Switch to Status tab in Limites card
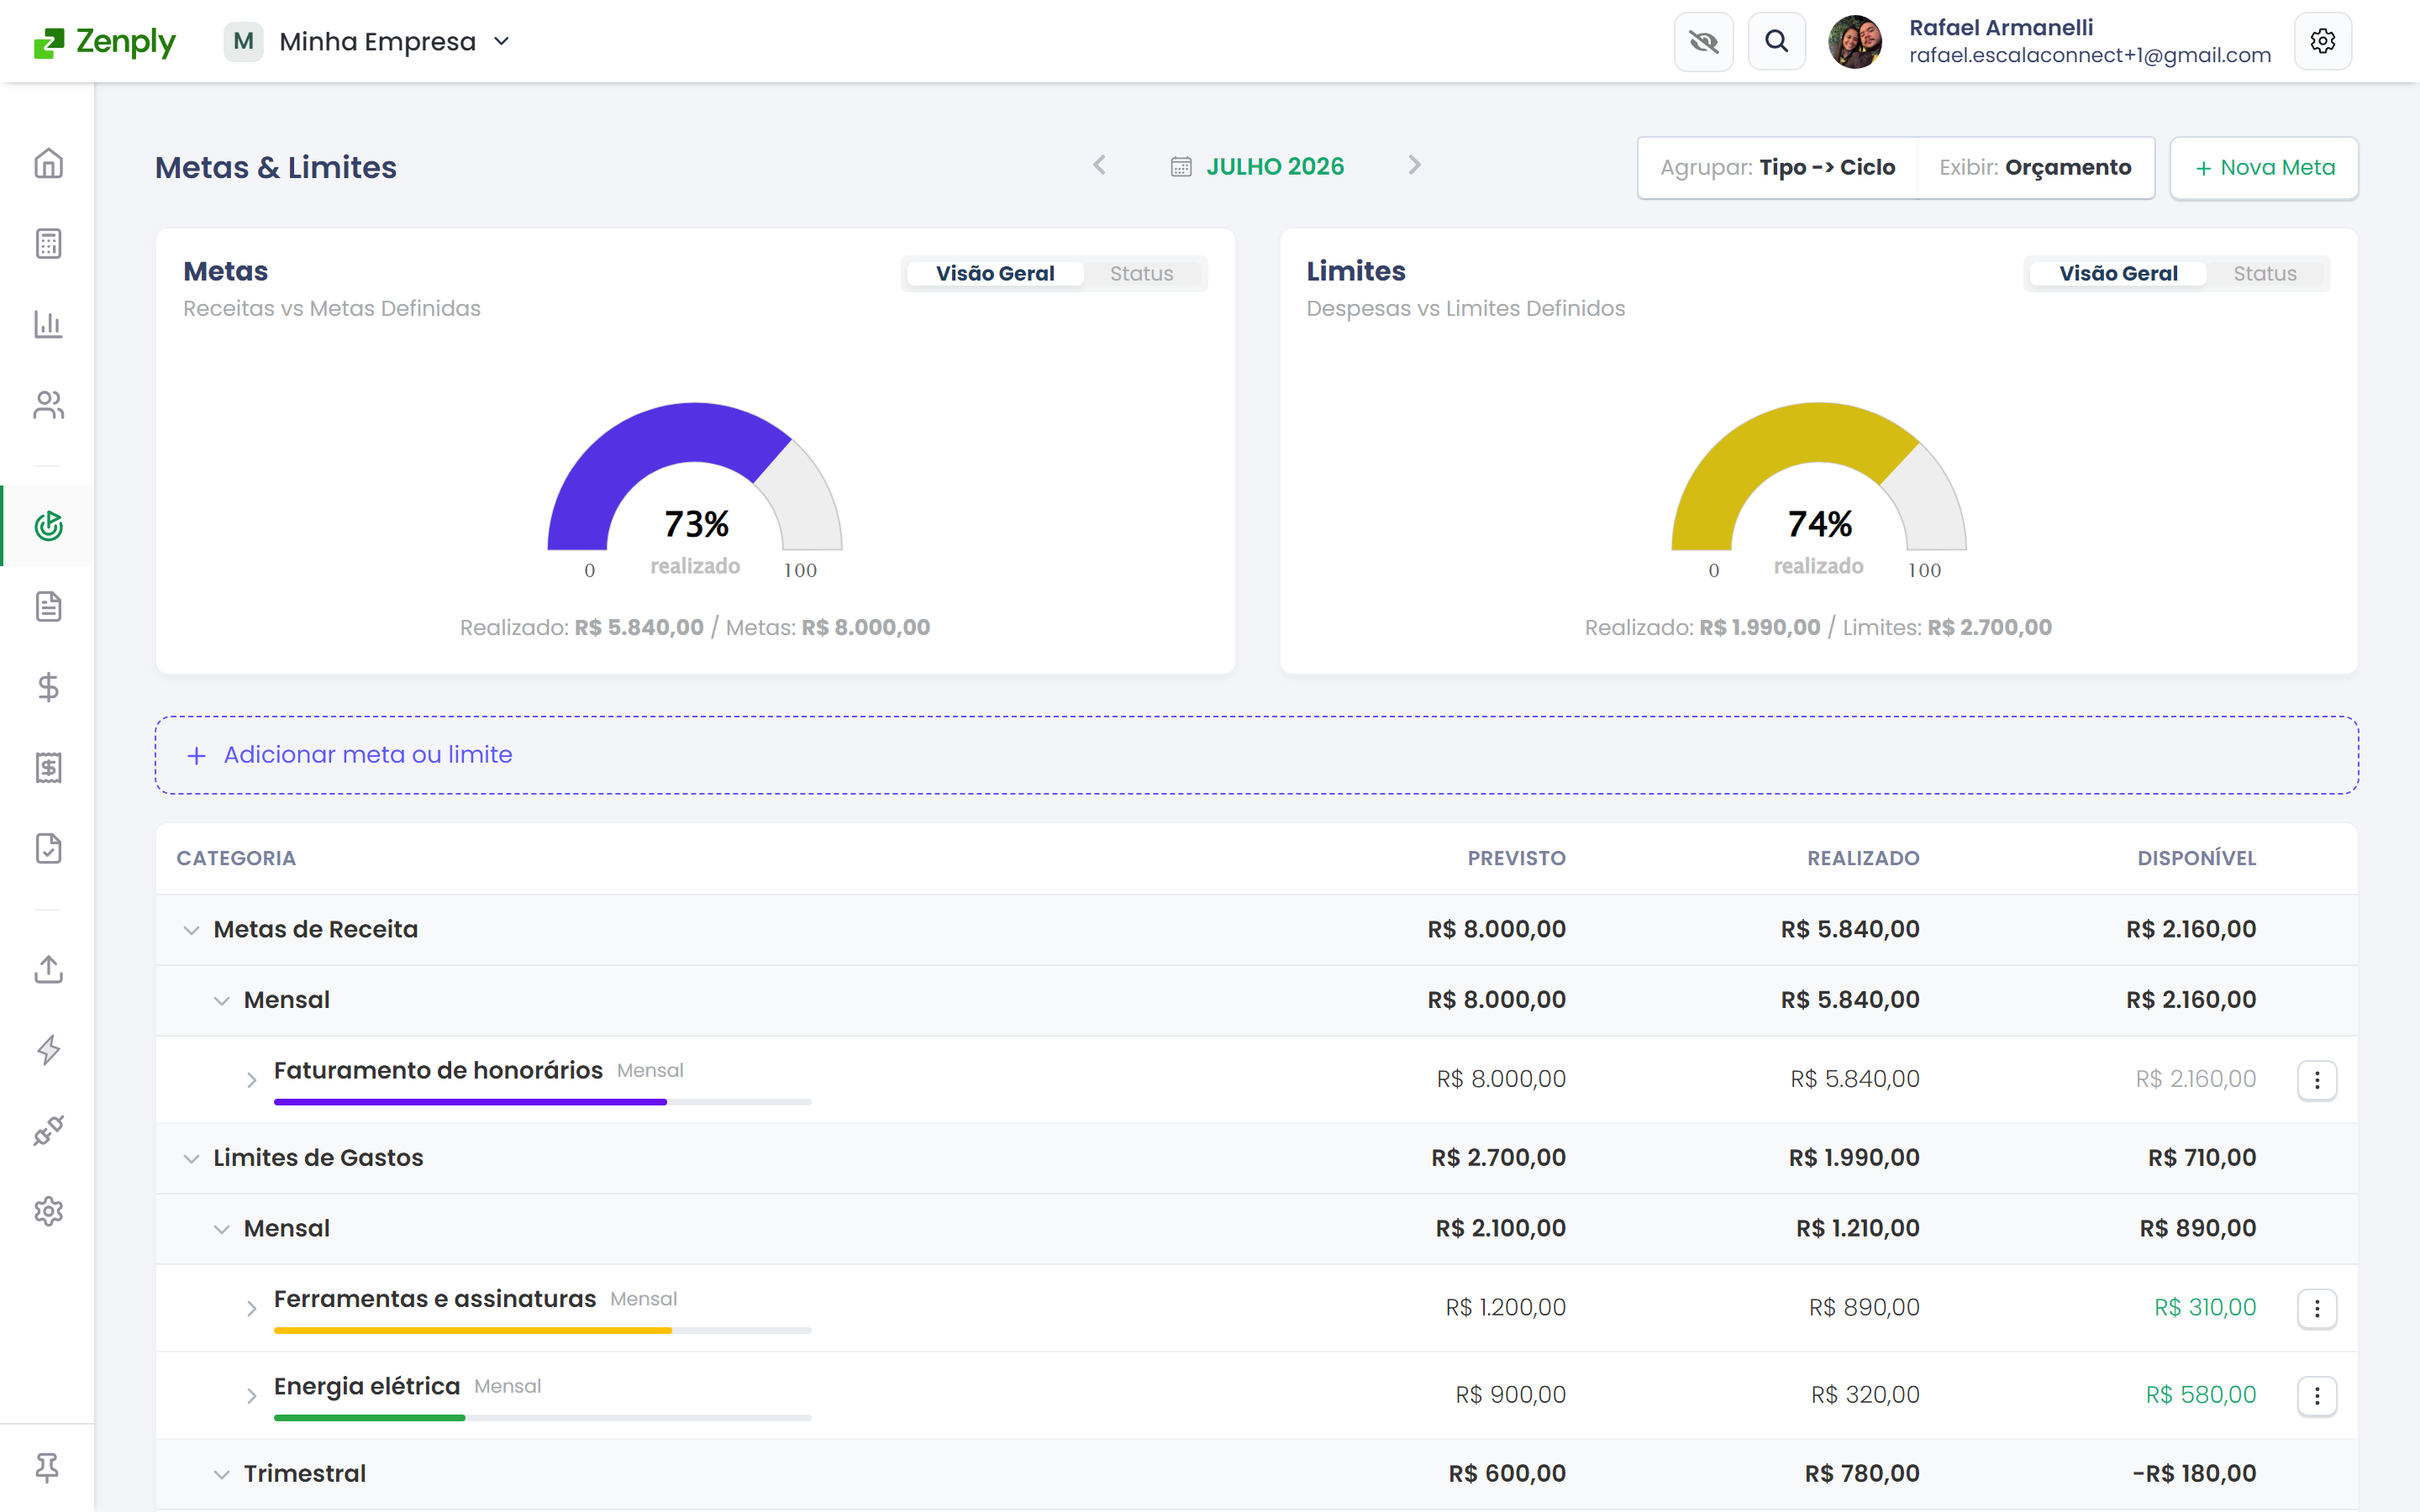This screenshot has width=2420, height=1512. click(2265, 274)
